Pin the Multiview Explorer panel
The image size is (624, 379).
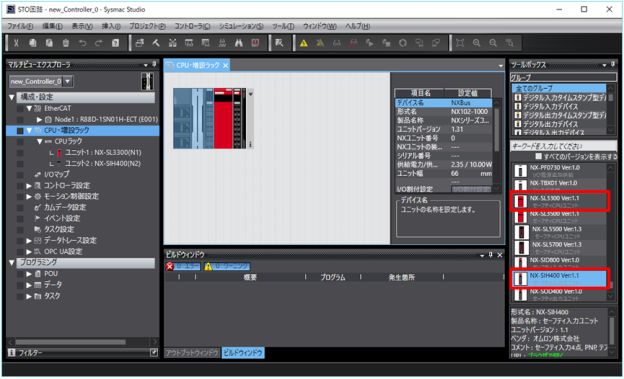(x=154, y=64)
